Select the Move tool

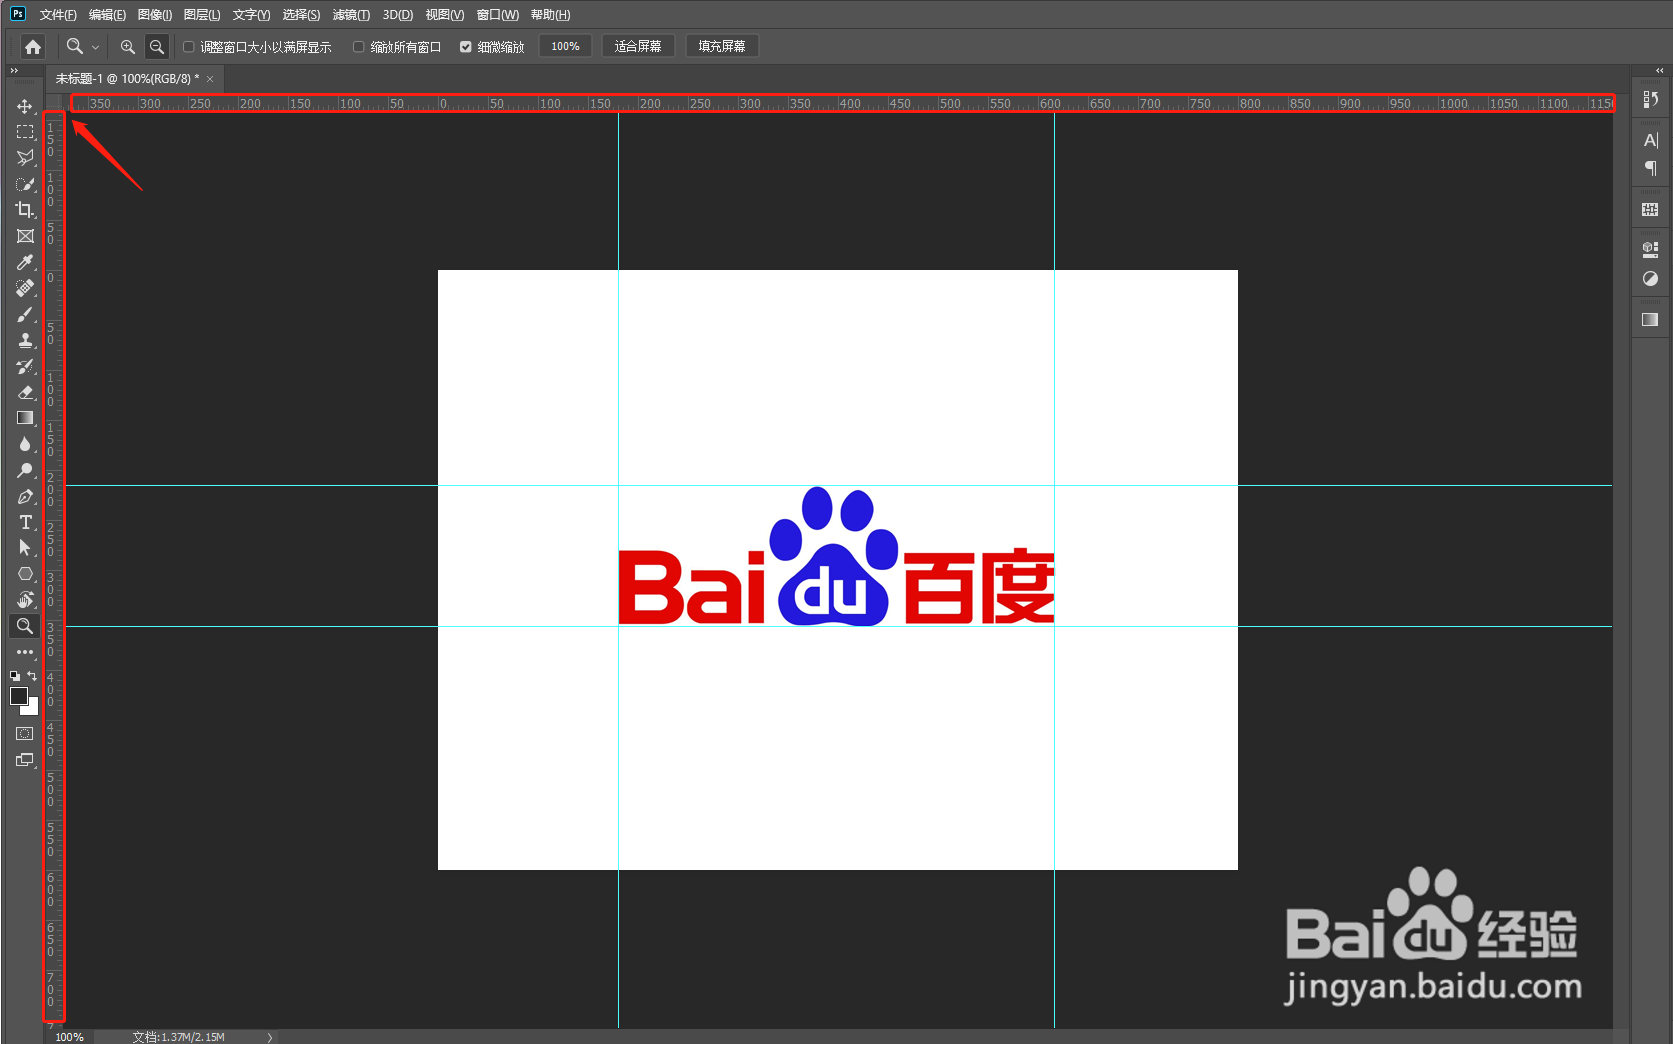click(x=25, y=107)
